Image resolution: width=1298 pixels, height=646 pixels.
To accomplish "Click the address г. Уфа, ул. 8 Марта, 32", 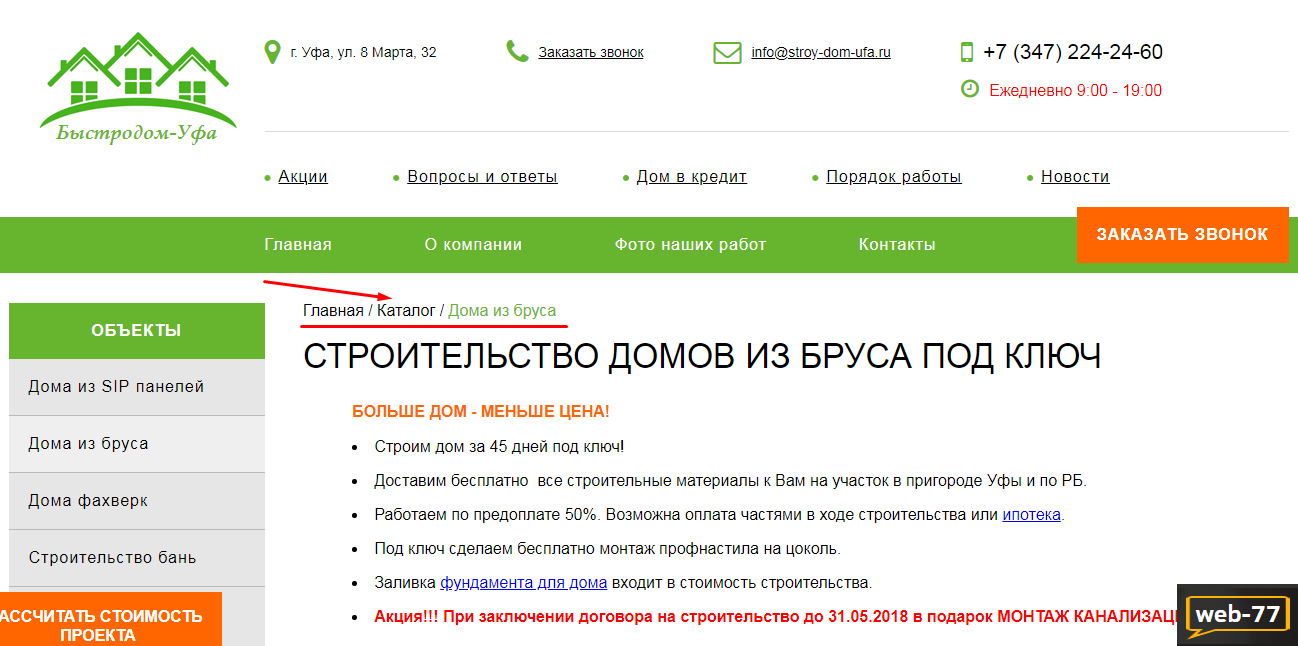I will coord(363,52).
